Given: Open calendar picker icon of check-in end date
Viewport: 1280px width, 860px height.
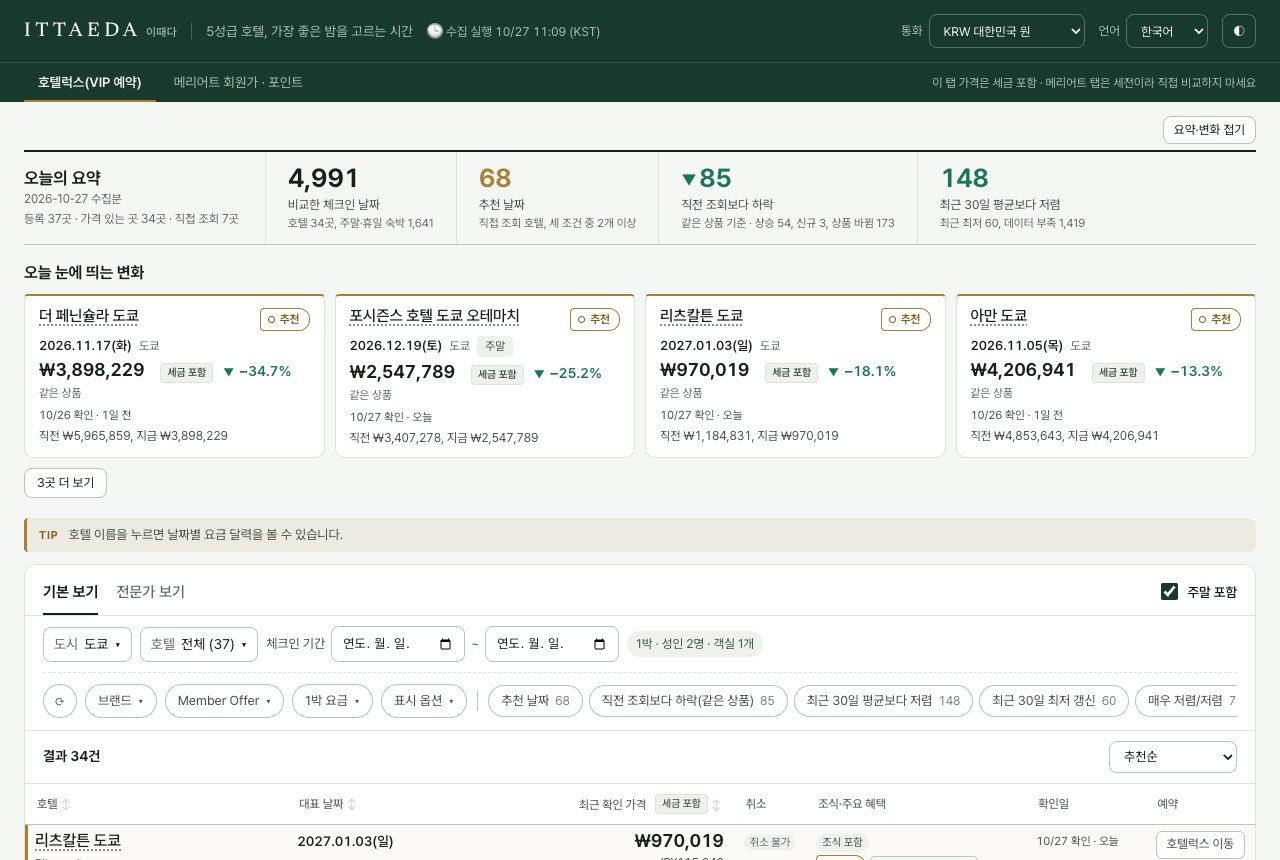Looking at the screenshot, I should 600,644.
